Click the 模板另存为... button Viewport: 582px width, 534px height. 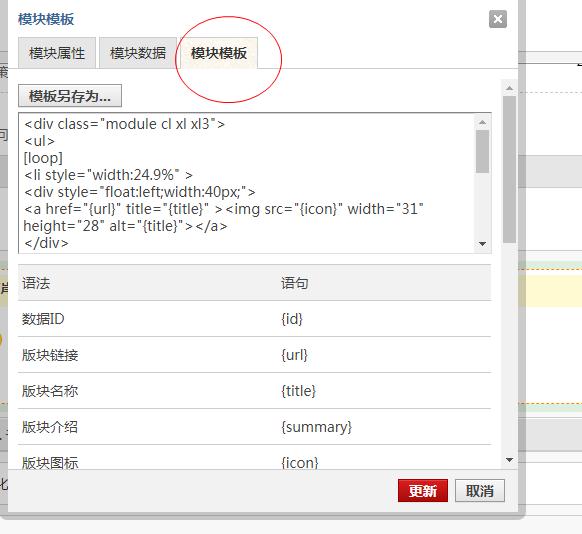[70, 96]
